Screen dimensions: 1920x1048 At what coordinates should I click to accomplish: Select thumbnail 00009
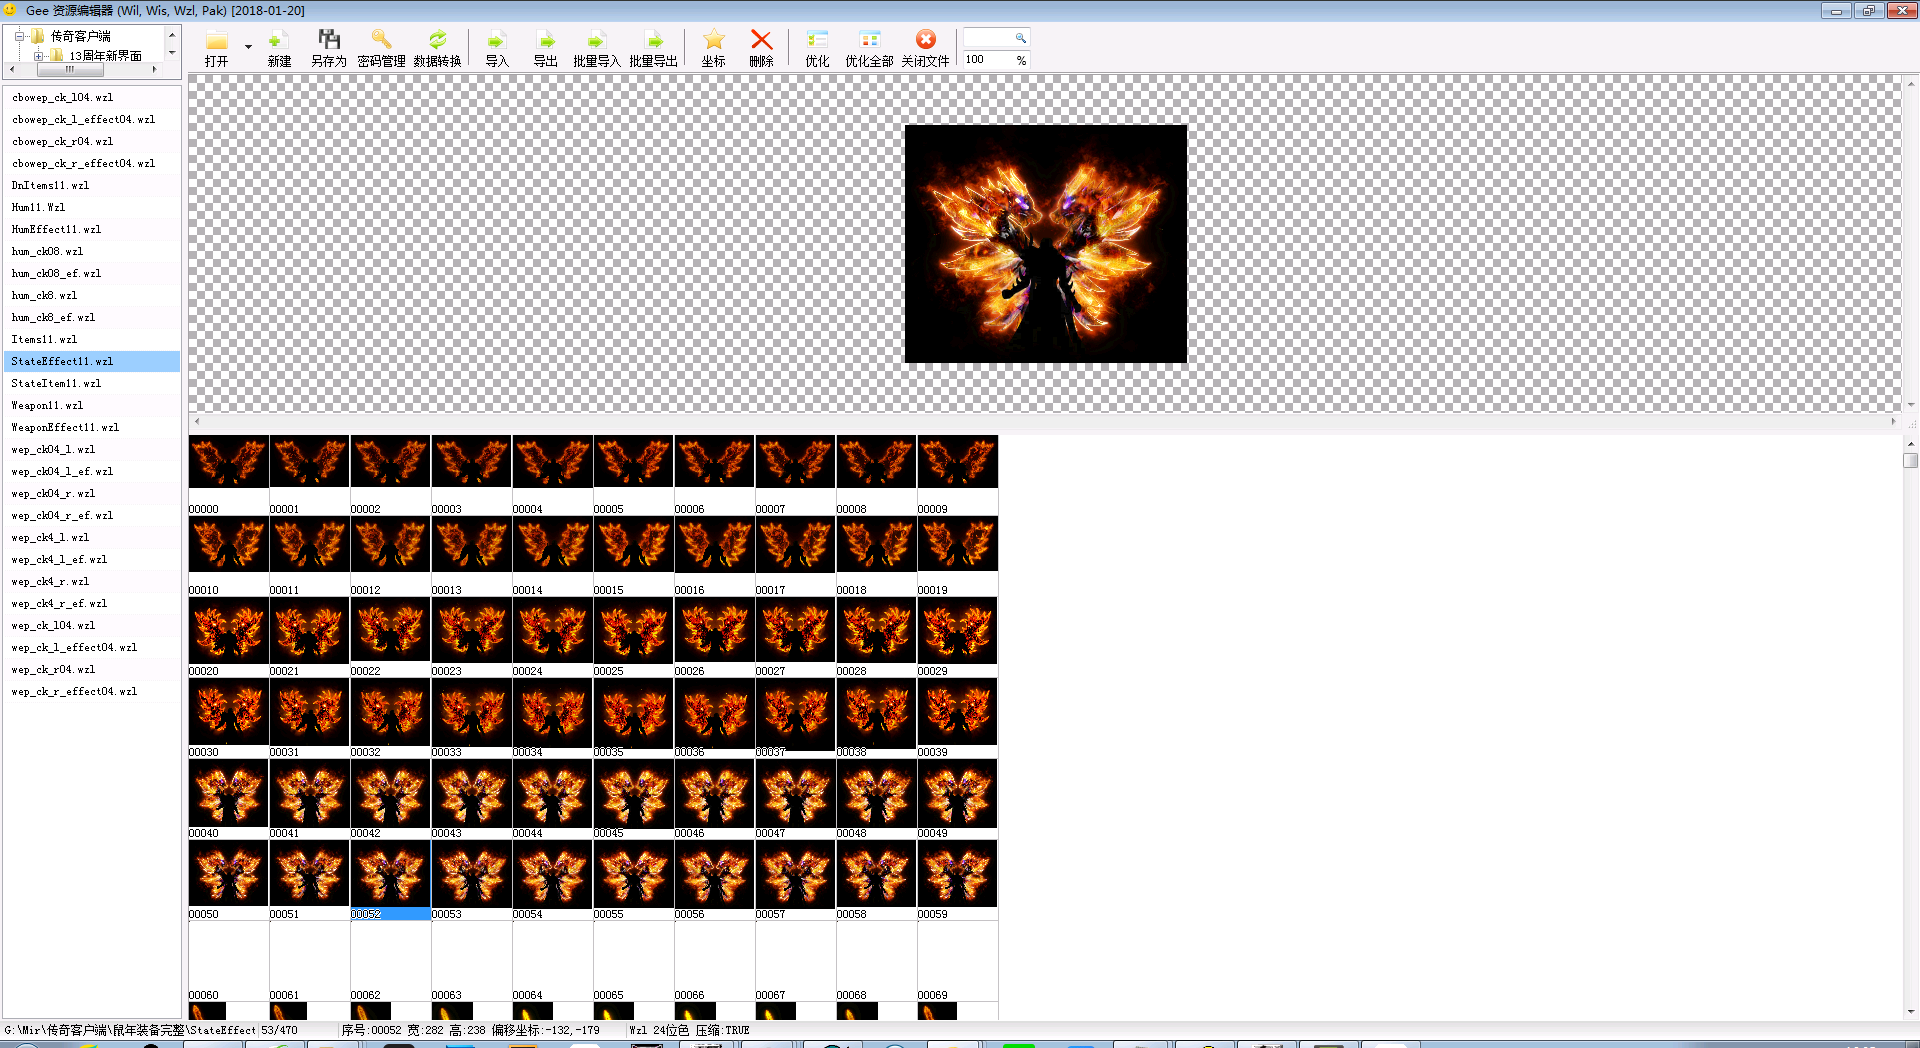click(x=957, y=474)
